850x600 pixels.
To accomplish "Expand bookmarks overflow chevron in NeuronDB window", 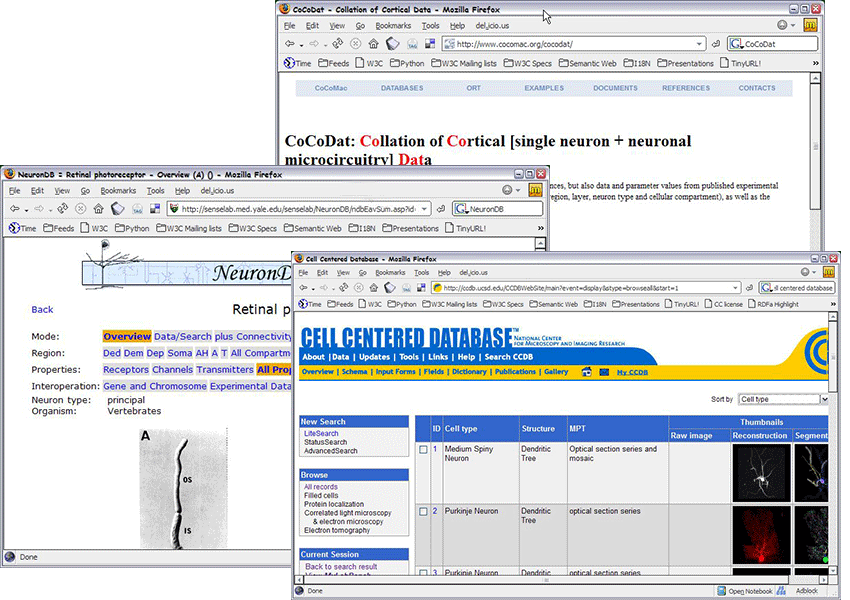I will click(541, 228).
